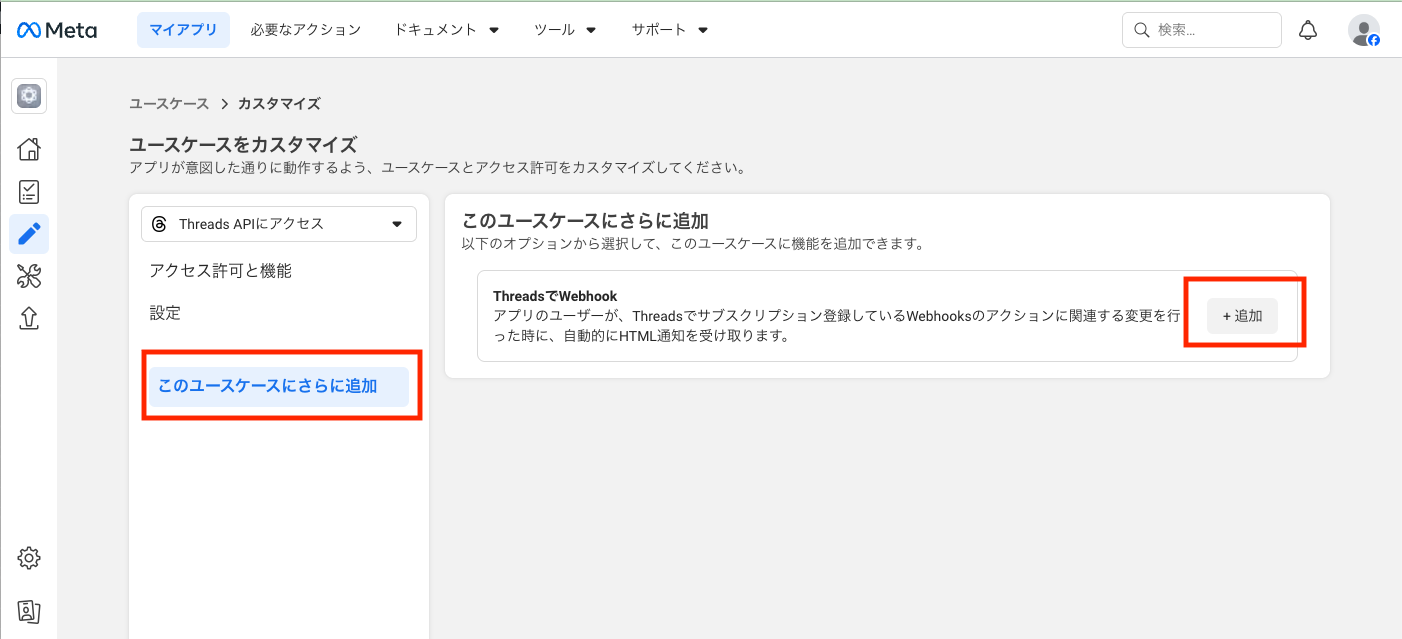Image resolution: width=1402 pixels, height=639 pixels.
Task: Select the app icon at sidebar top
Action: pyautogui.click(x=29, y=96)
